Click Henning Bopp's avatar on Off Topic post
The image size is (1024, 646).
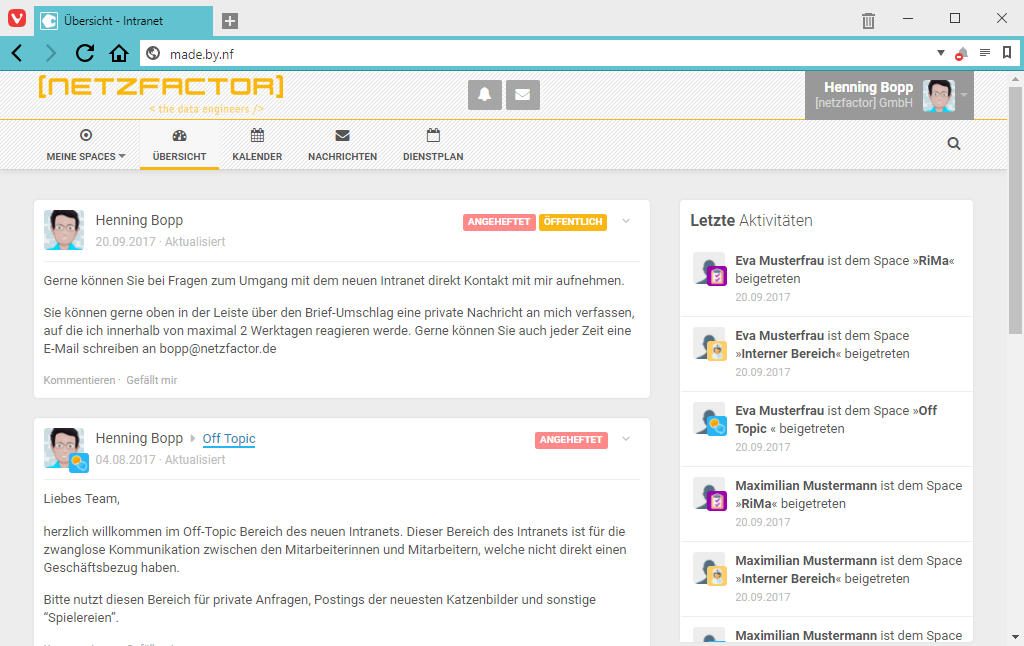[x=64, y=448]
